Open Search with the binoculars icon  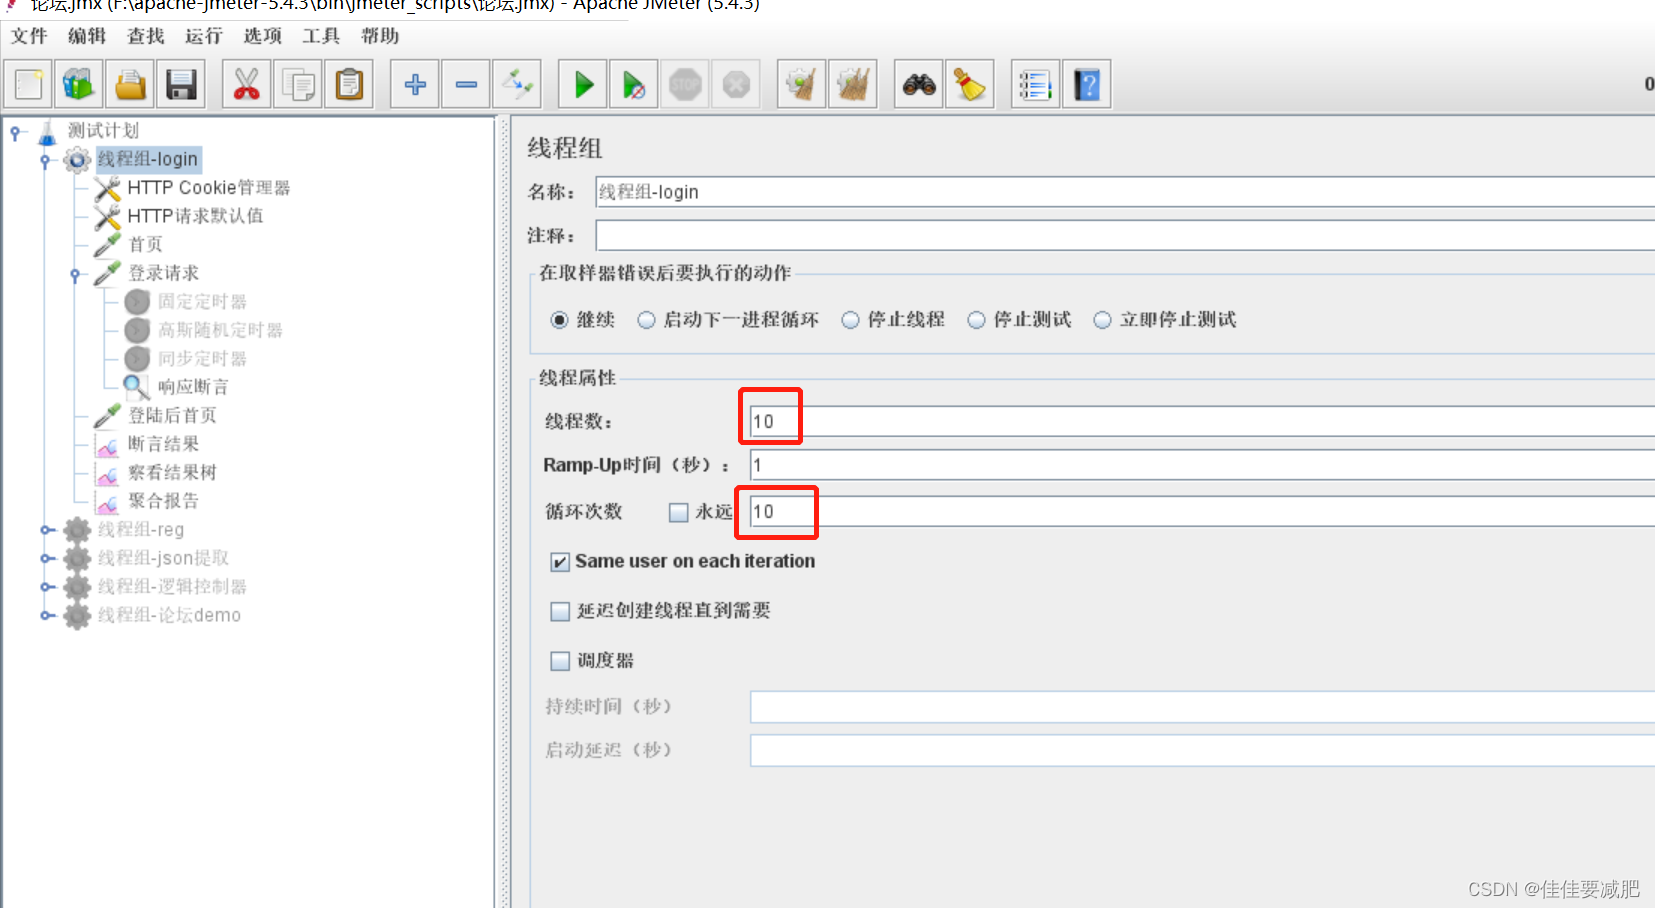[x=919, y=85]
